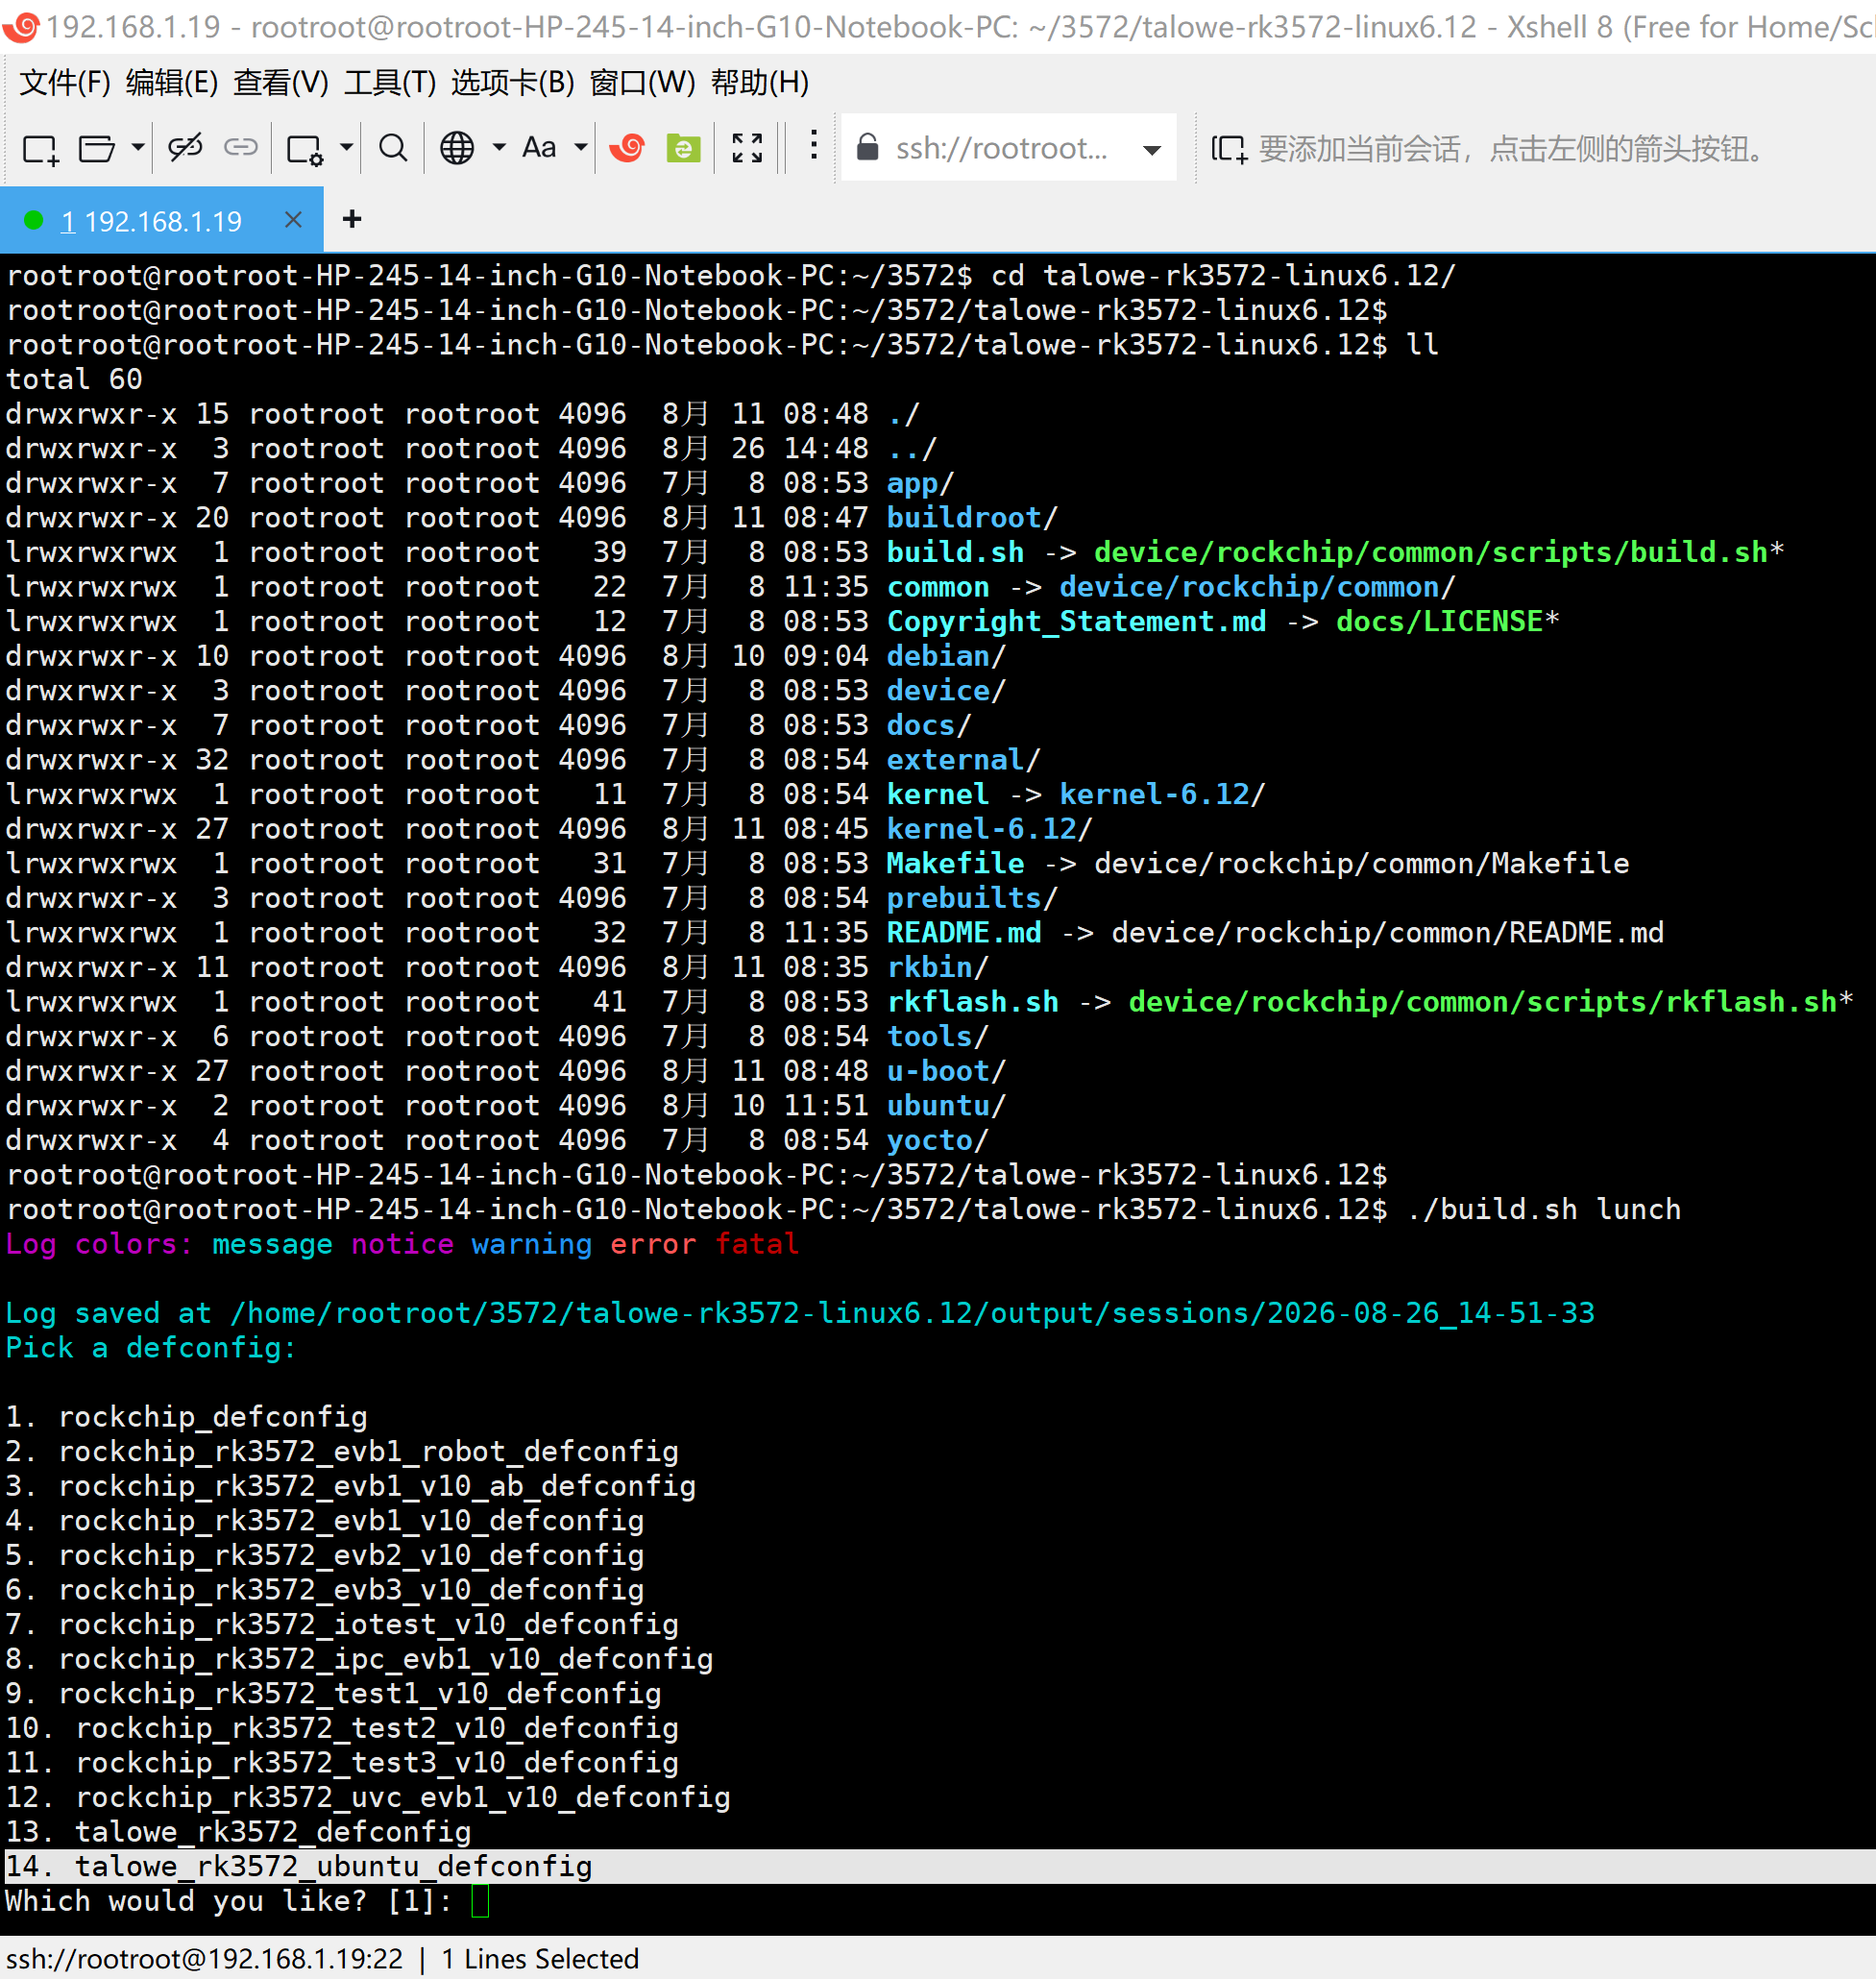1876x1979 pixels.
Task: Expand the Open session dropdown arrow
Action: pos(138,149)
